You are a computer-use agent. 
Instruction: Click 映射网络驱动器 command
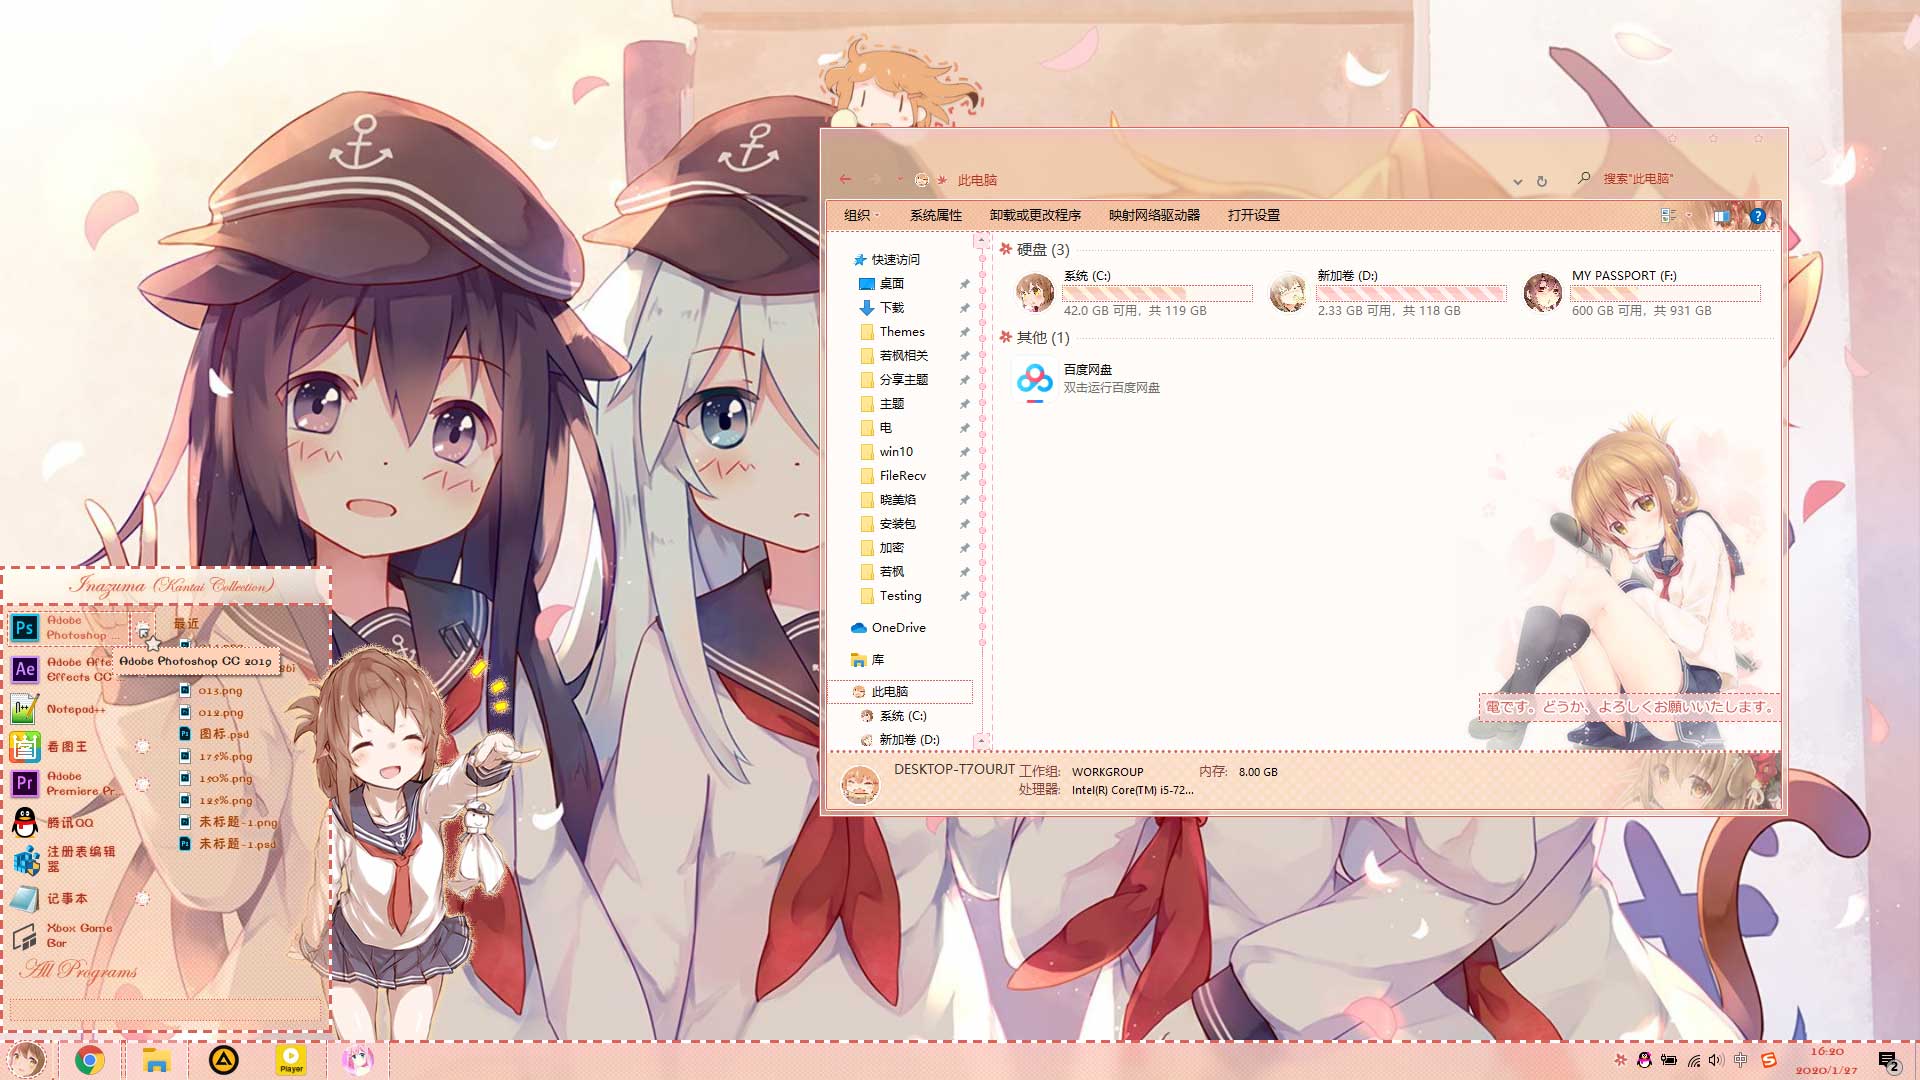point(1154,215)
